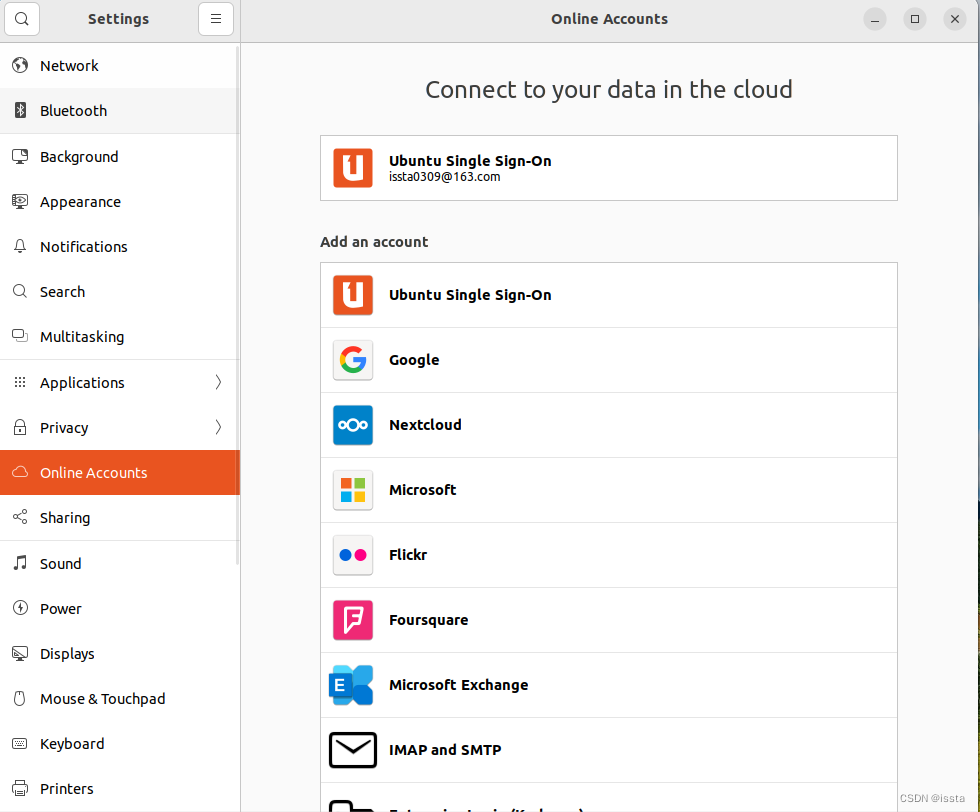This screenshot has height=812, width=980.
Task: Select Bluetooth in the sidebar
Action: click(119, 111)
